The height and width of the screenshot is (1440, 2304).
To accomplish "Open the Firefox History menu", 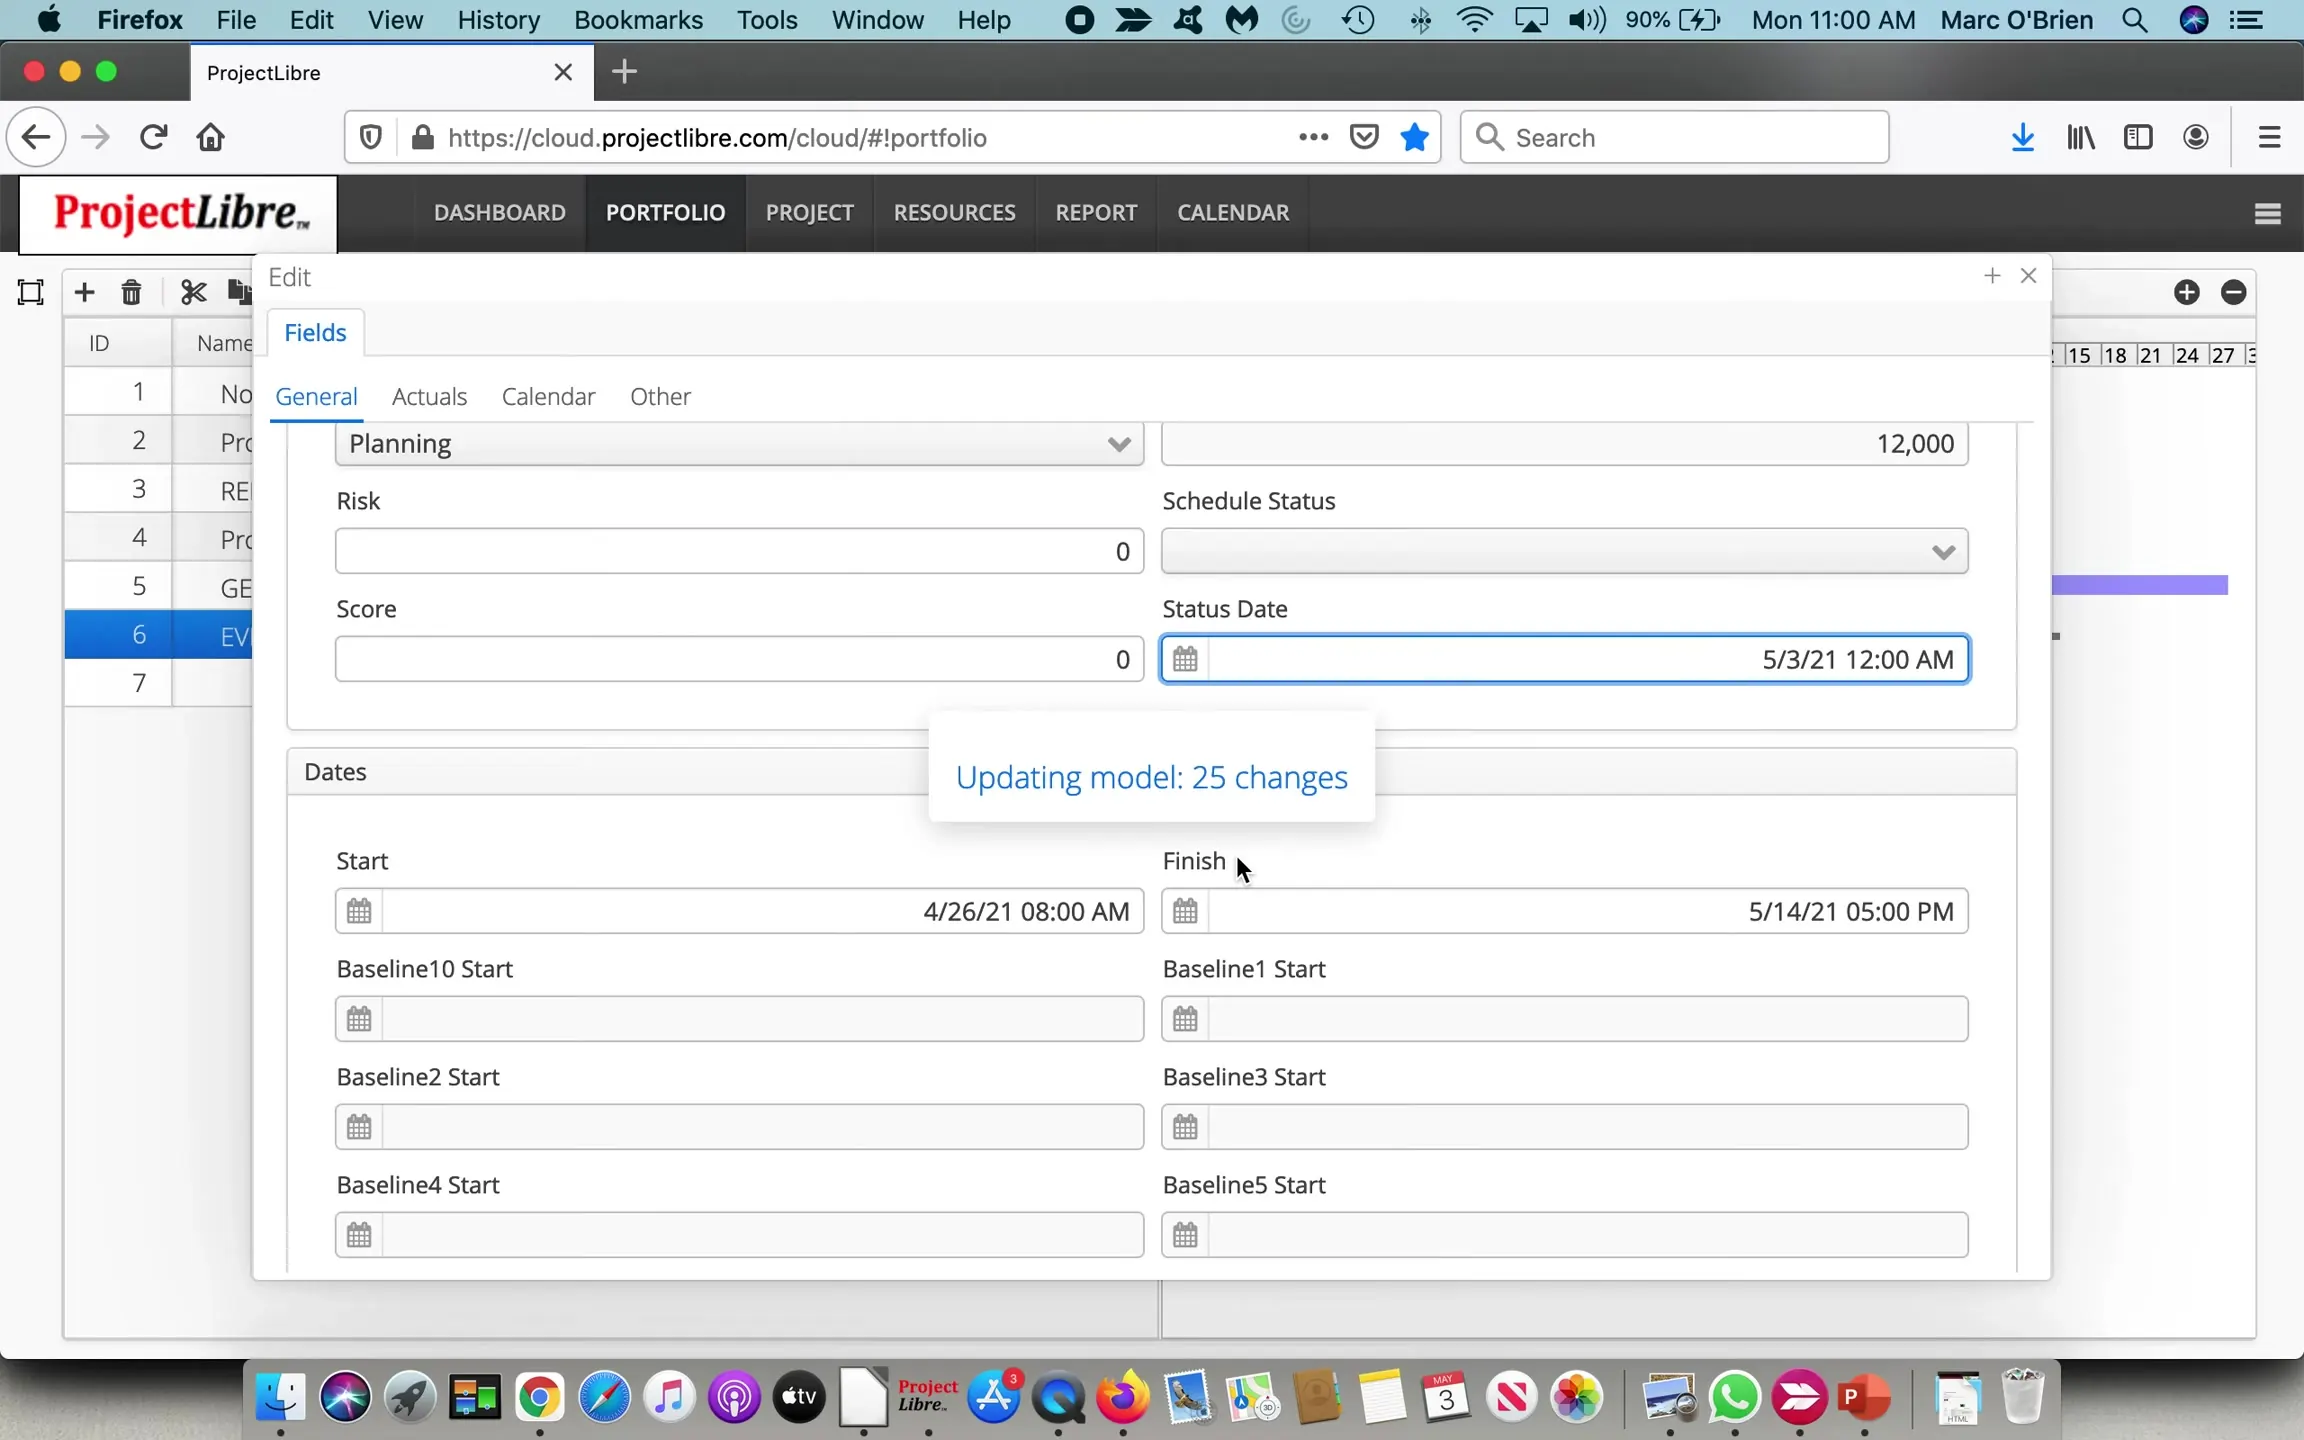I will (498, 20).
